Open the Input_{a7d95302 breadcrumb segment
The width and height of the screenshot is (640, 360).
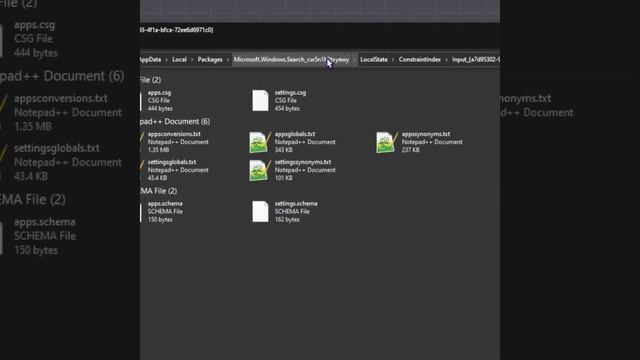click(x=476, y=60)
